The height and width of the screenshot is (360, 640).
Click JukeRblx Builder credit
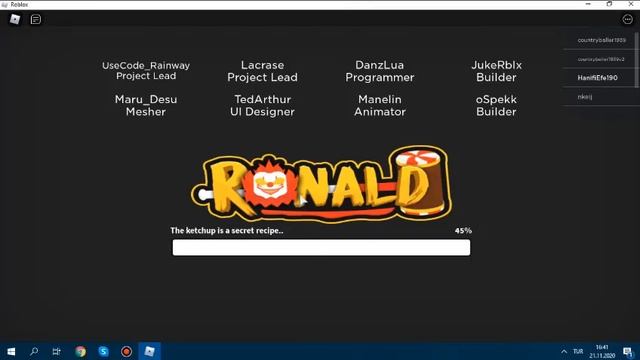[496, 71]
